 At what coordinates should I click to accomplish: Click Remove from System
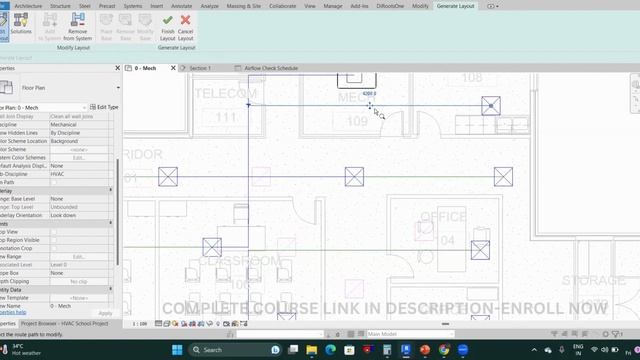tap(78, 27)
